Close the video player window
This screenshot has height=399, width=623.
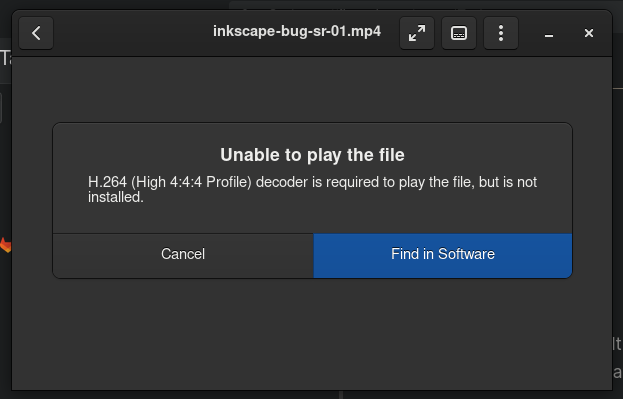coord(589,33)
